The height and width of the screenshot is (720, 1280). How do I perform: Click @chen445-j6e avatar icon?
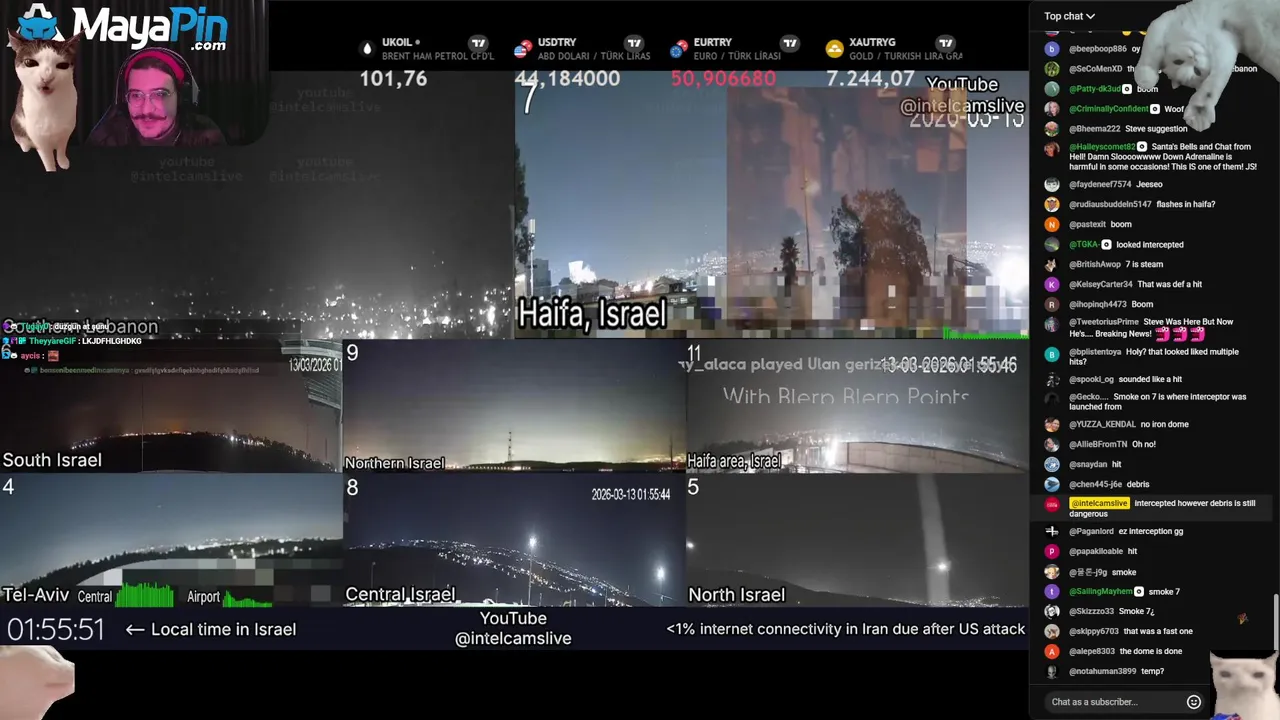coord(1052,484)
